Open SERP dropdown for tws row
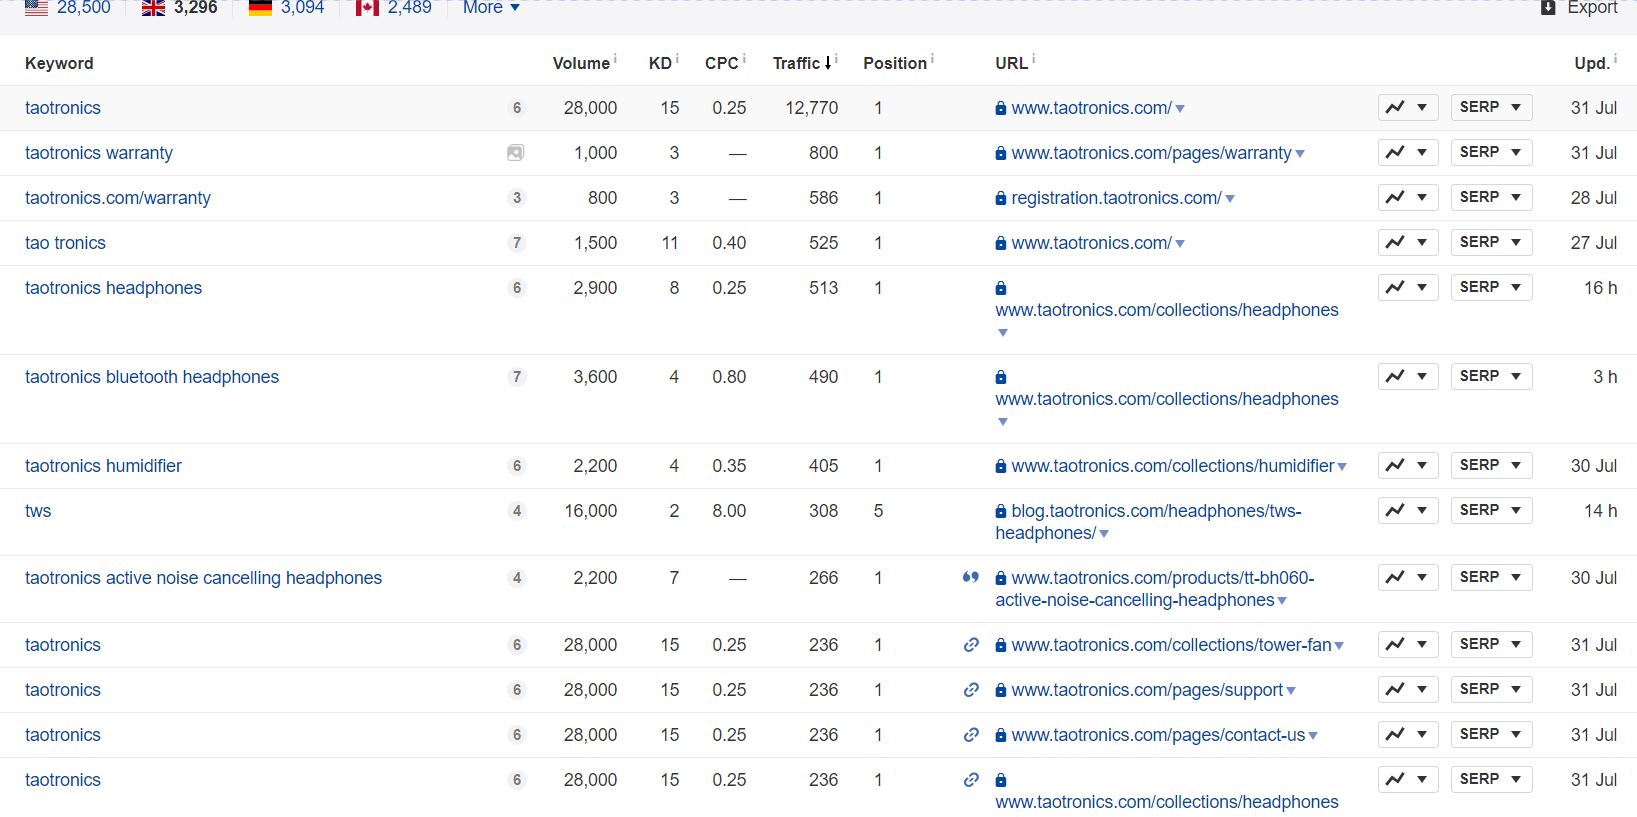The image size is (1637, 817). click(1491, 510)
